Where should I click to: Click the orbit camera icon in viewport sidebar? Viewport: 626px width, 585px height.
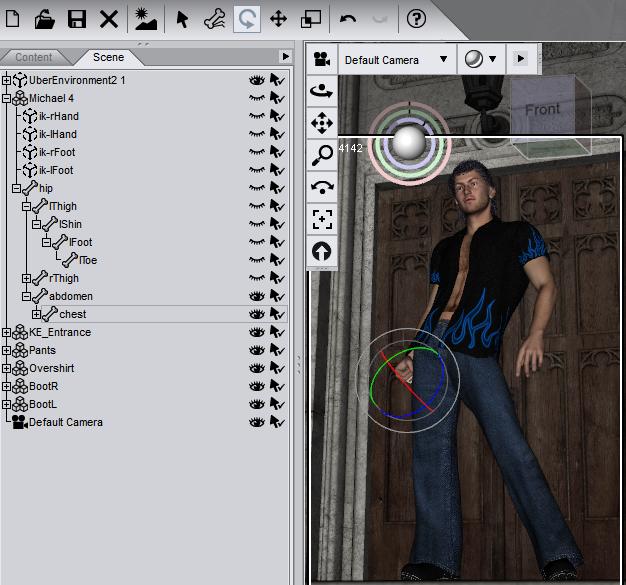coord(322,91)
